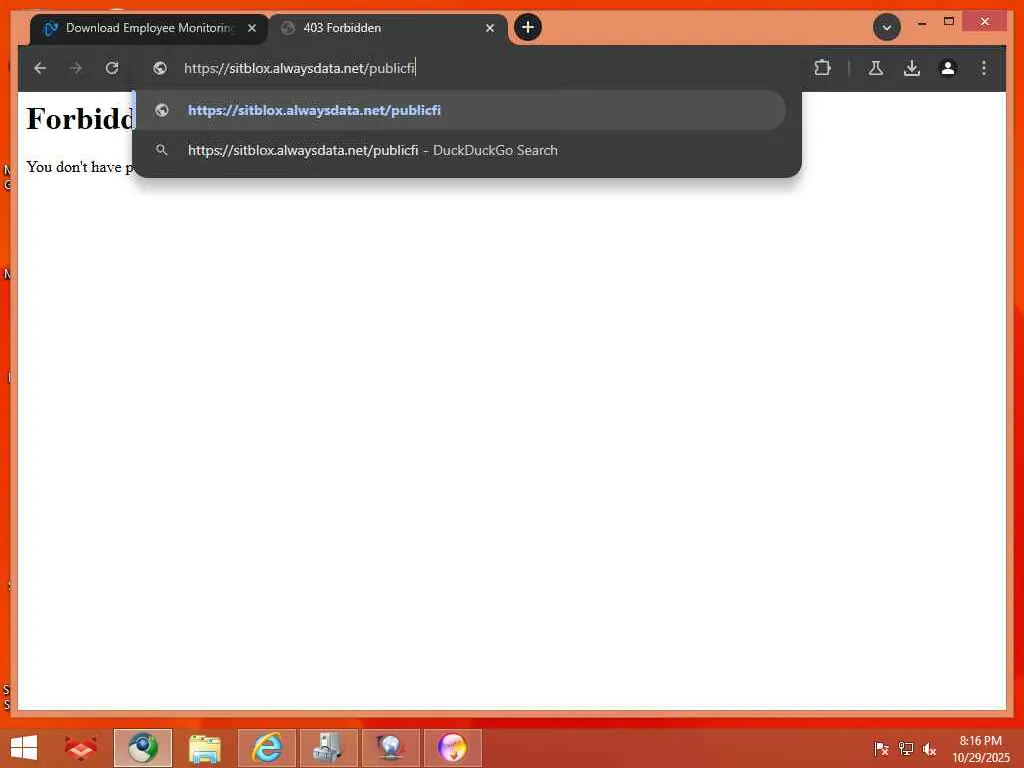Open Action Center flag icon in tray
The image size is (1024, 768).
(x=881, y=748)
